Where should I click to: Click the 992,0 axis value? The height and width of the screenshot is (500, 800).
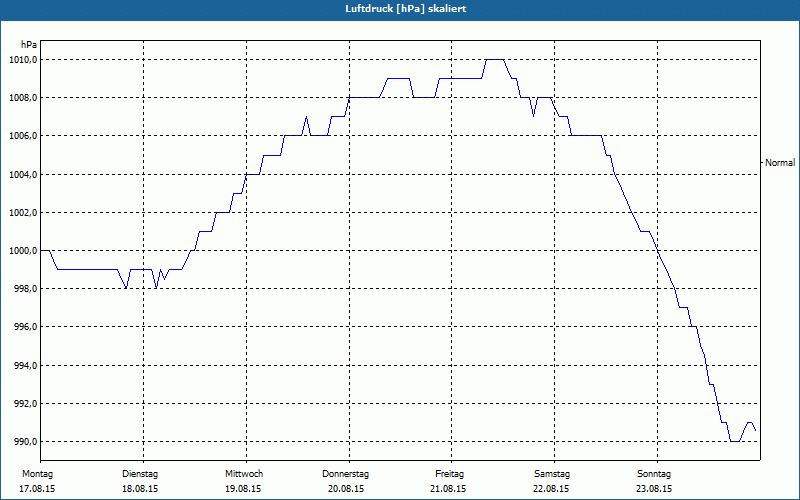point(25,404)
